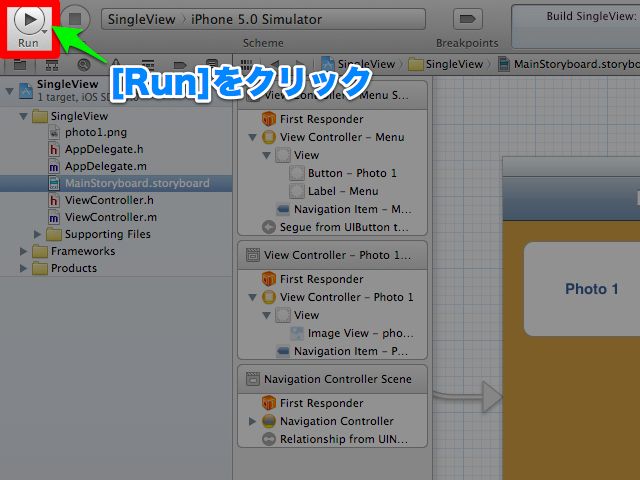
Task: Stop the running task with the Stop button
Action: coord(75,19)
